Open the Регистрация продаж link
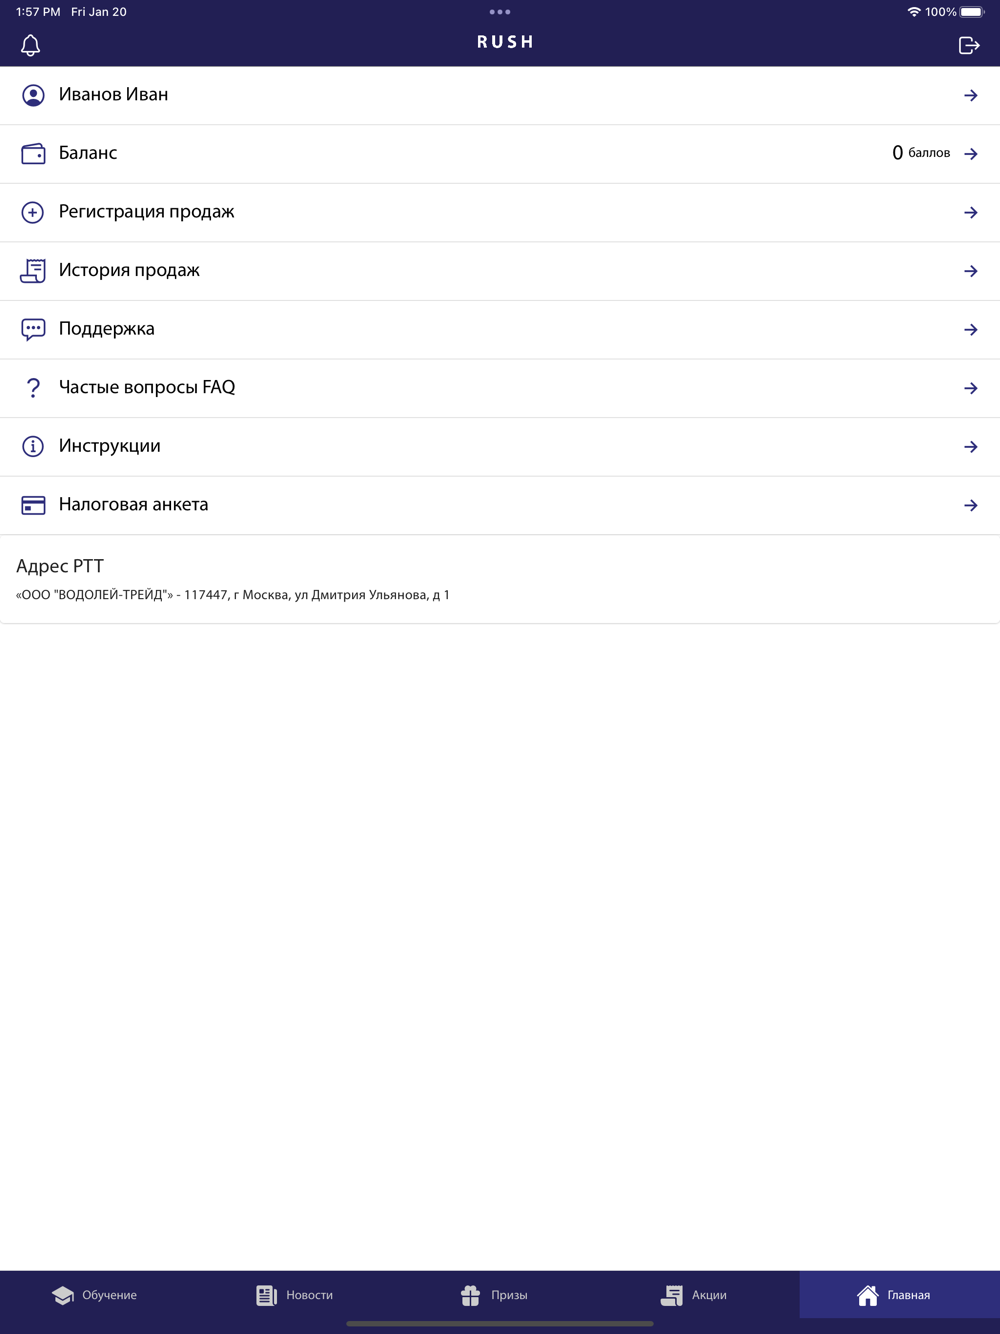Screen dimensions: 1000x1334 147,212
